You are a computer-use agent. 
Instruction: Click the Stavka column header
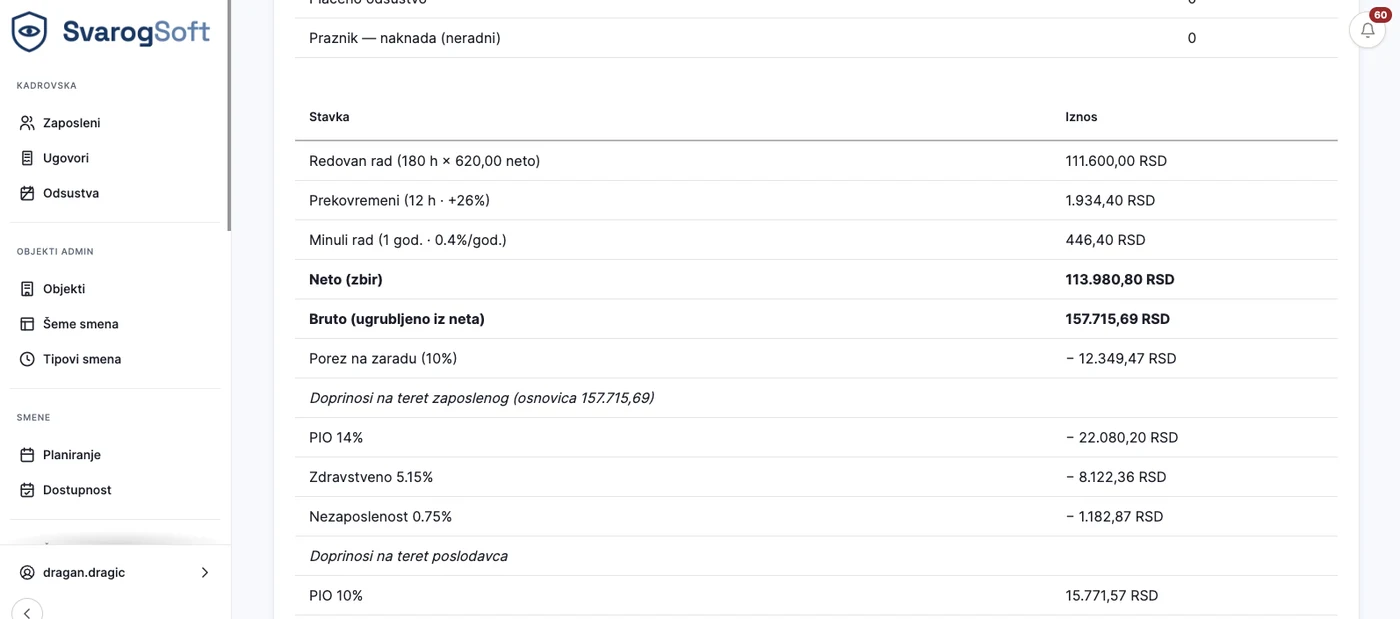[329, 117]
